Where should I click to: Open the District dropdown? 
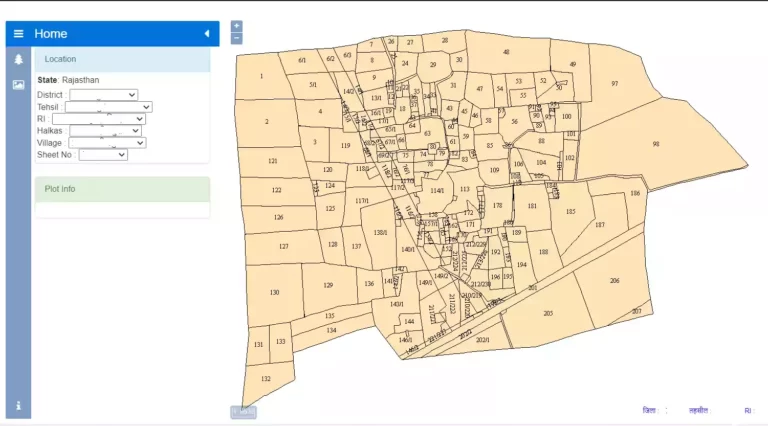(x=103, y=95)
